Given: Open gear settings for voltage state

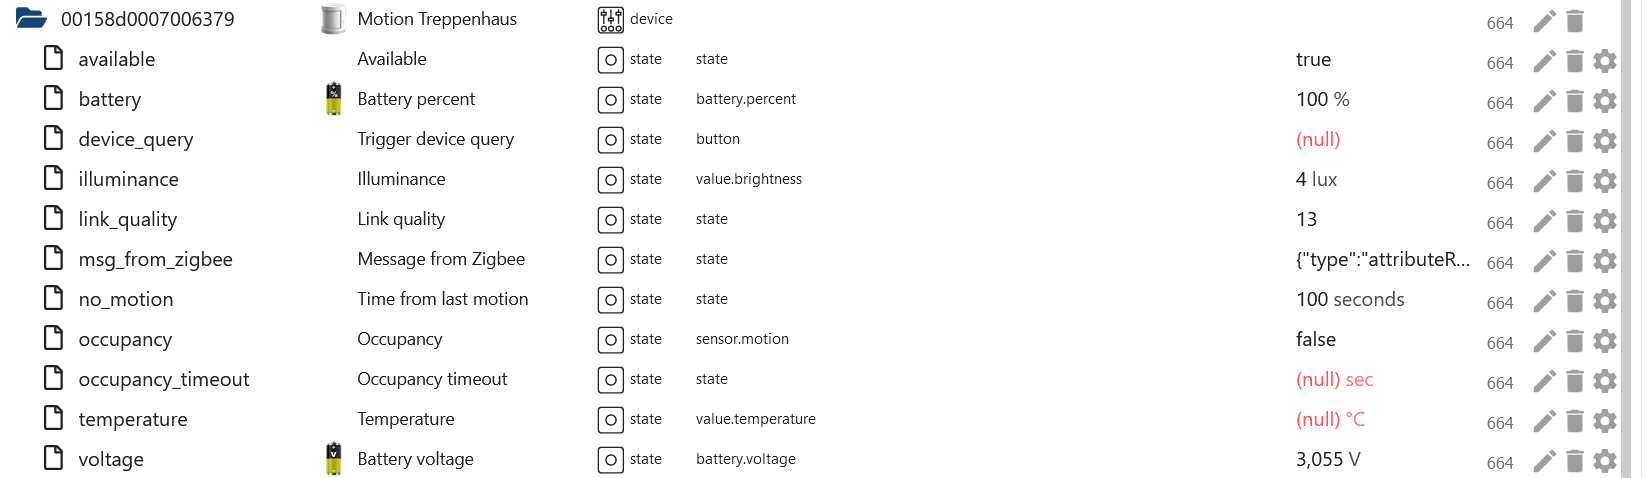Looking at the screenshot, I should click(1604, 461).
